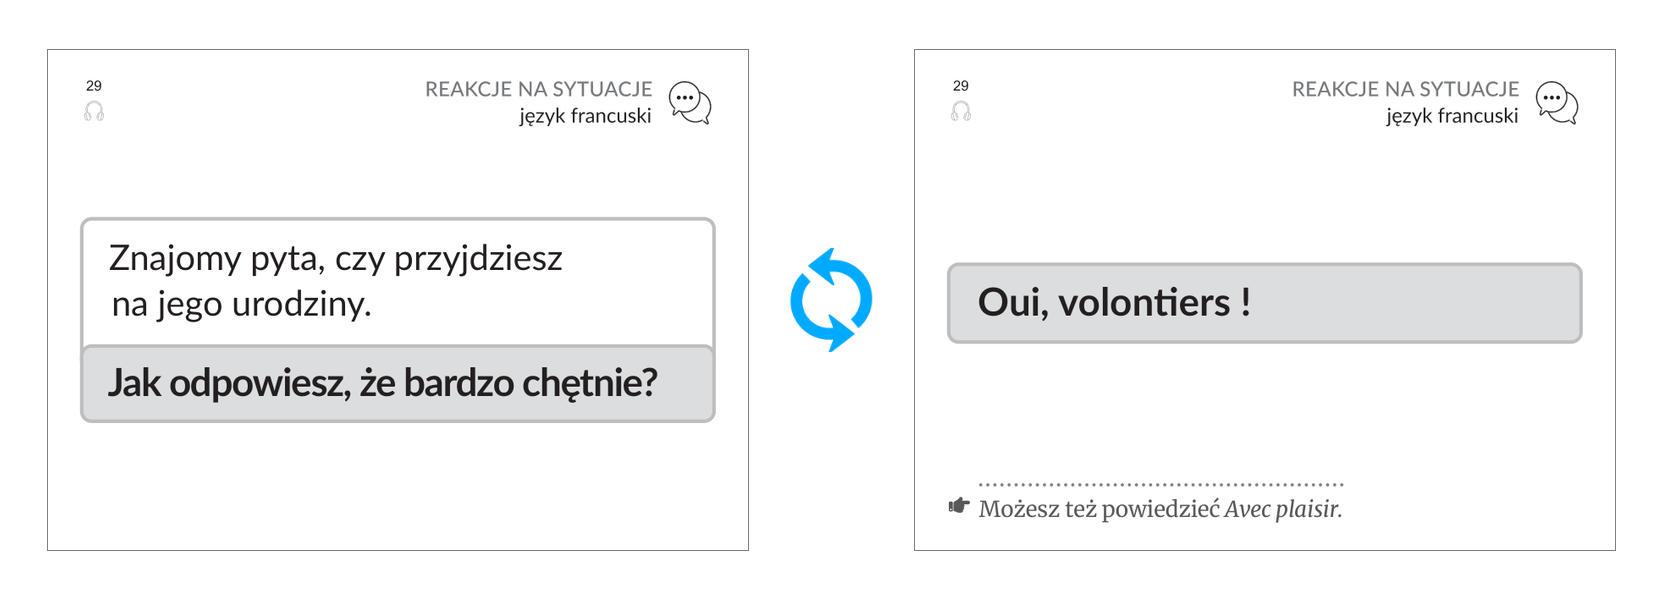Click the dotted separator line above the tip
The width and height of the screenshot is (1663, 600).
pyautogui.click(x=1161, y=484)
